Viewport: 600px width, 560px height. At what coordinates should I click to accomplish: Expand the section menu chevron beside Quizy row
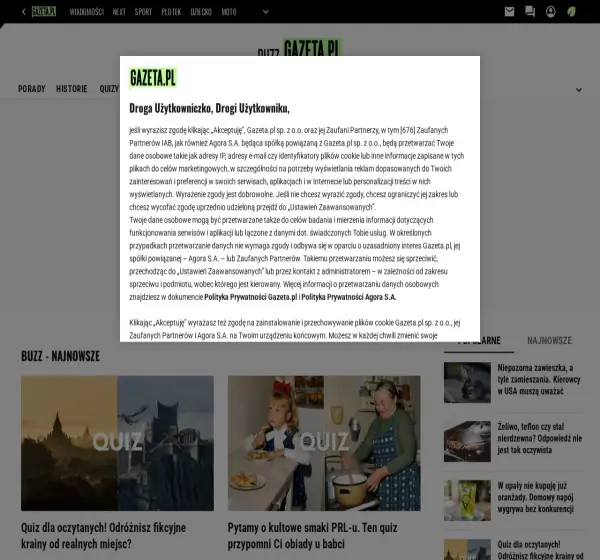pos(579,90)
